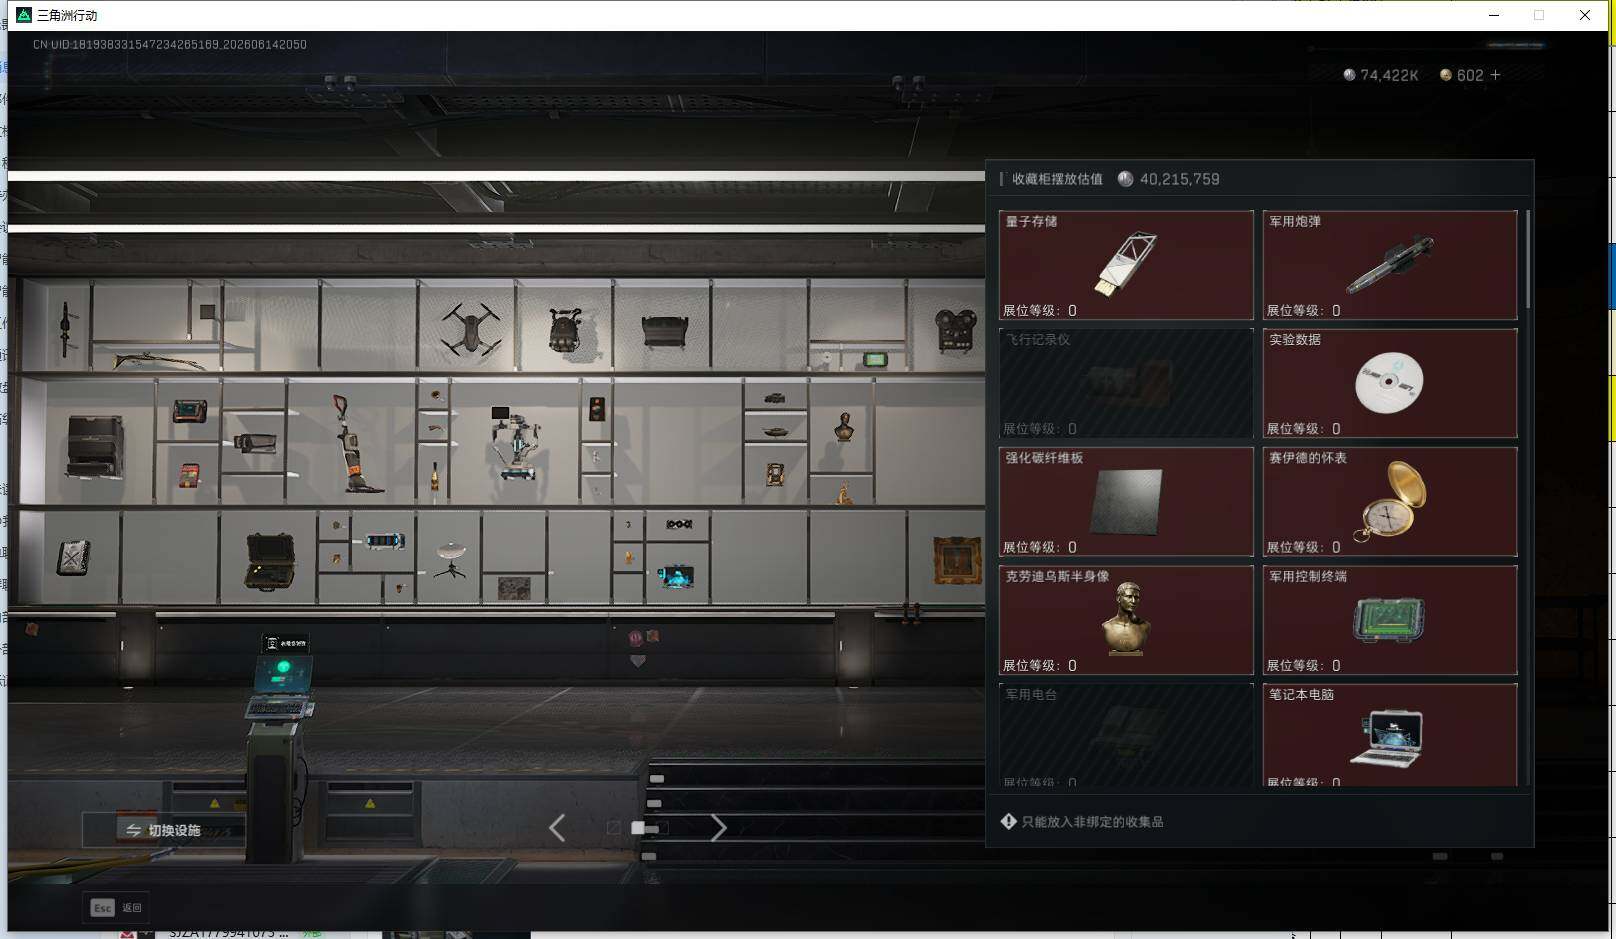This screenshot has width=1616, height=939.
Task: Click the military case on bottom shelf
Action: pos(270,561)
